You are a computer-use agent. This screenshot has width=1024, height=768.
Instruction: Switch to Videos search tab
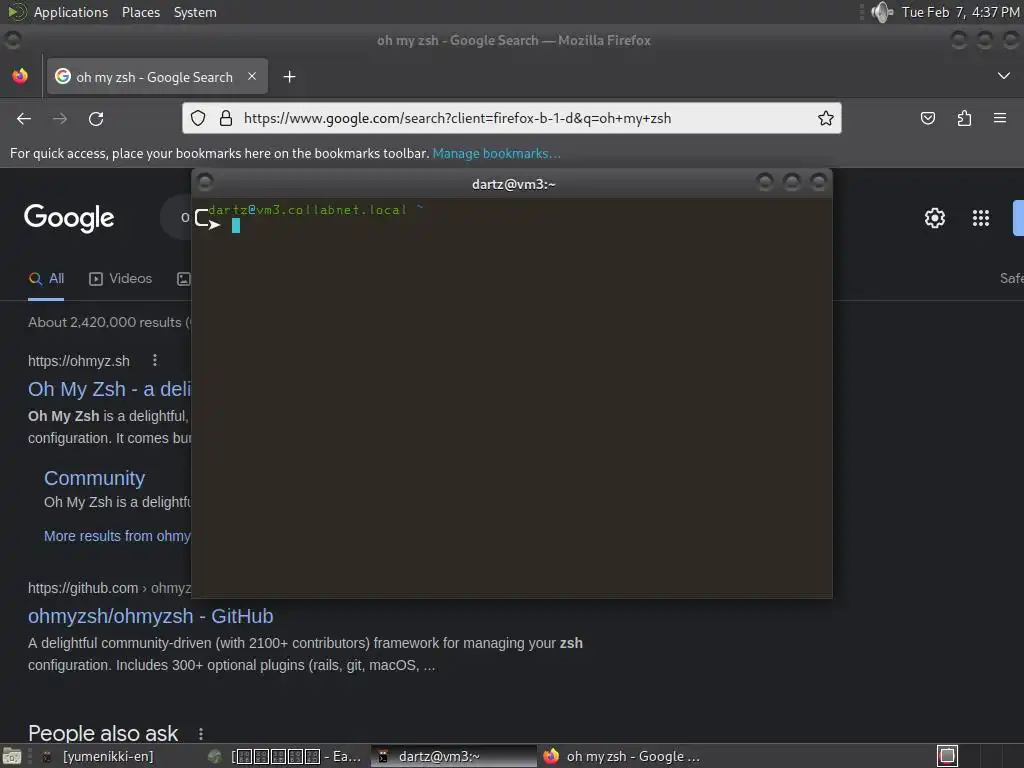(120, 278)
